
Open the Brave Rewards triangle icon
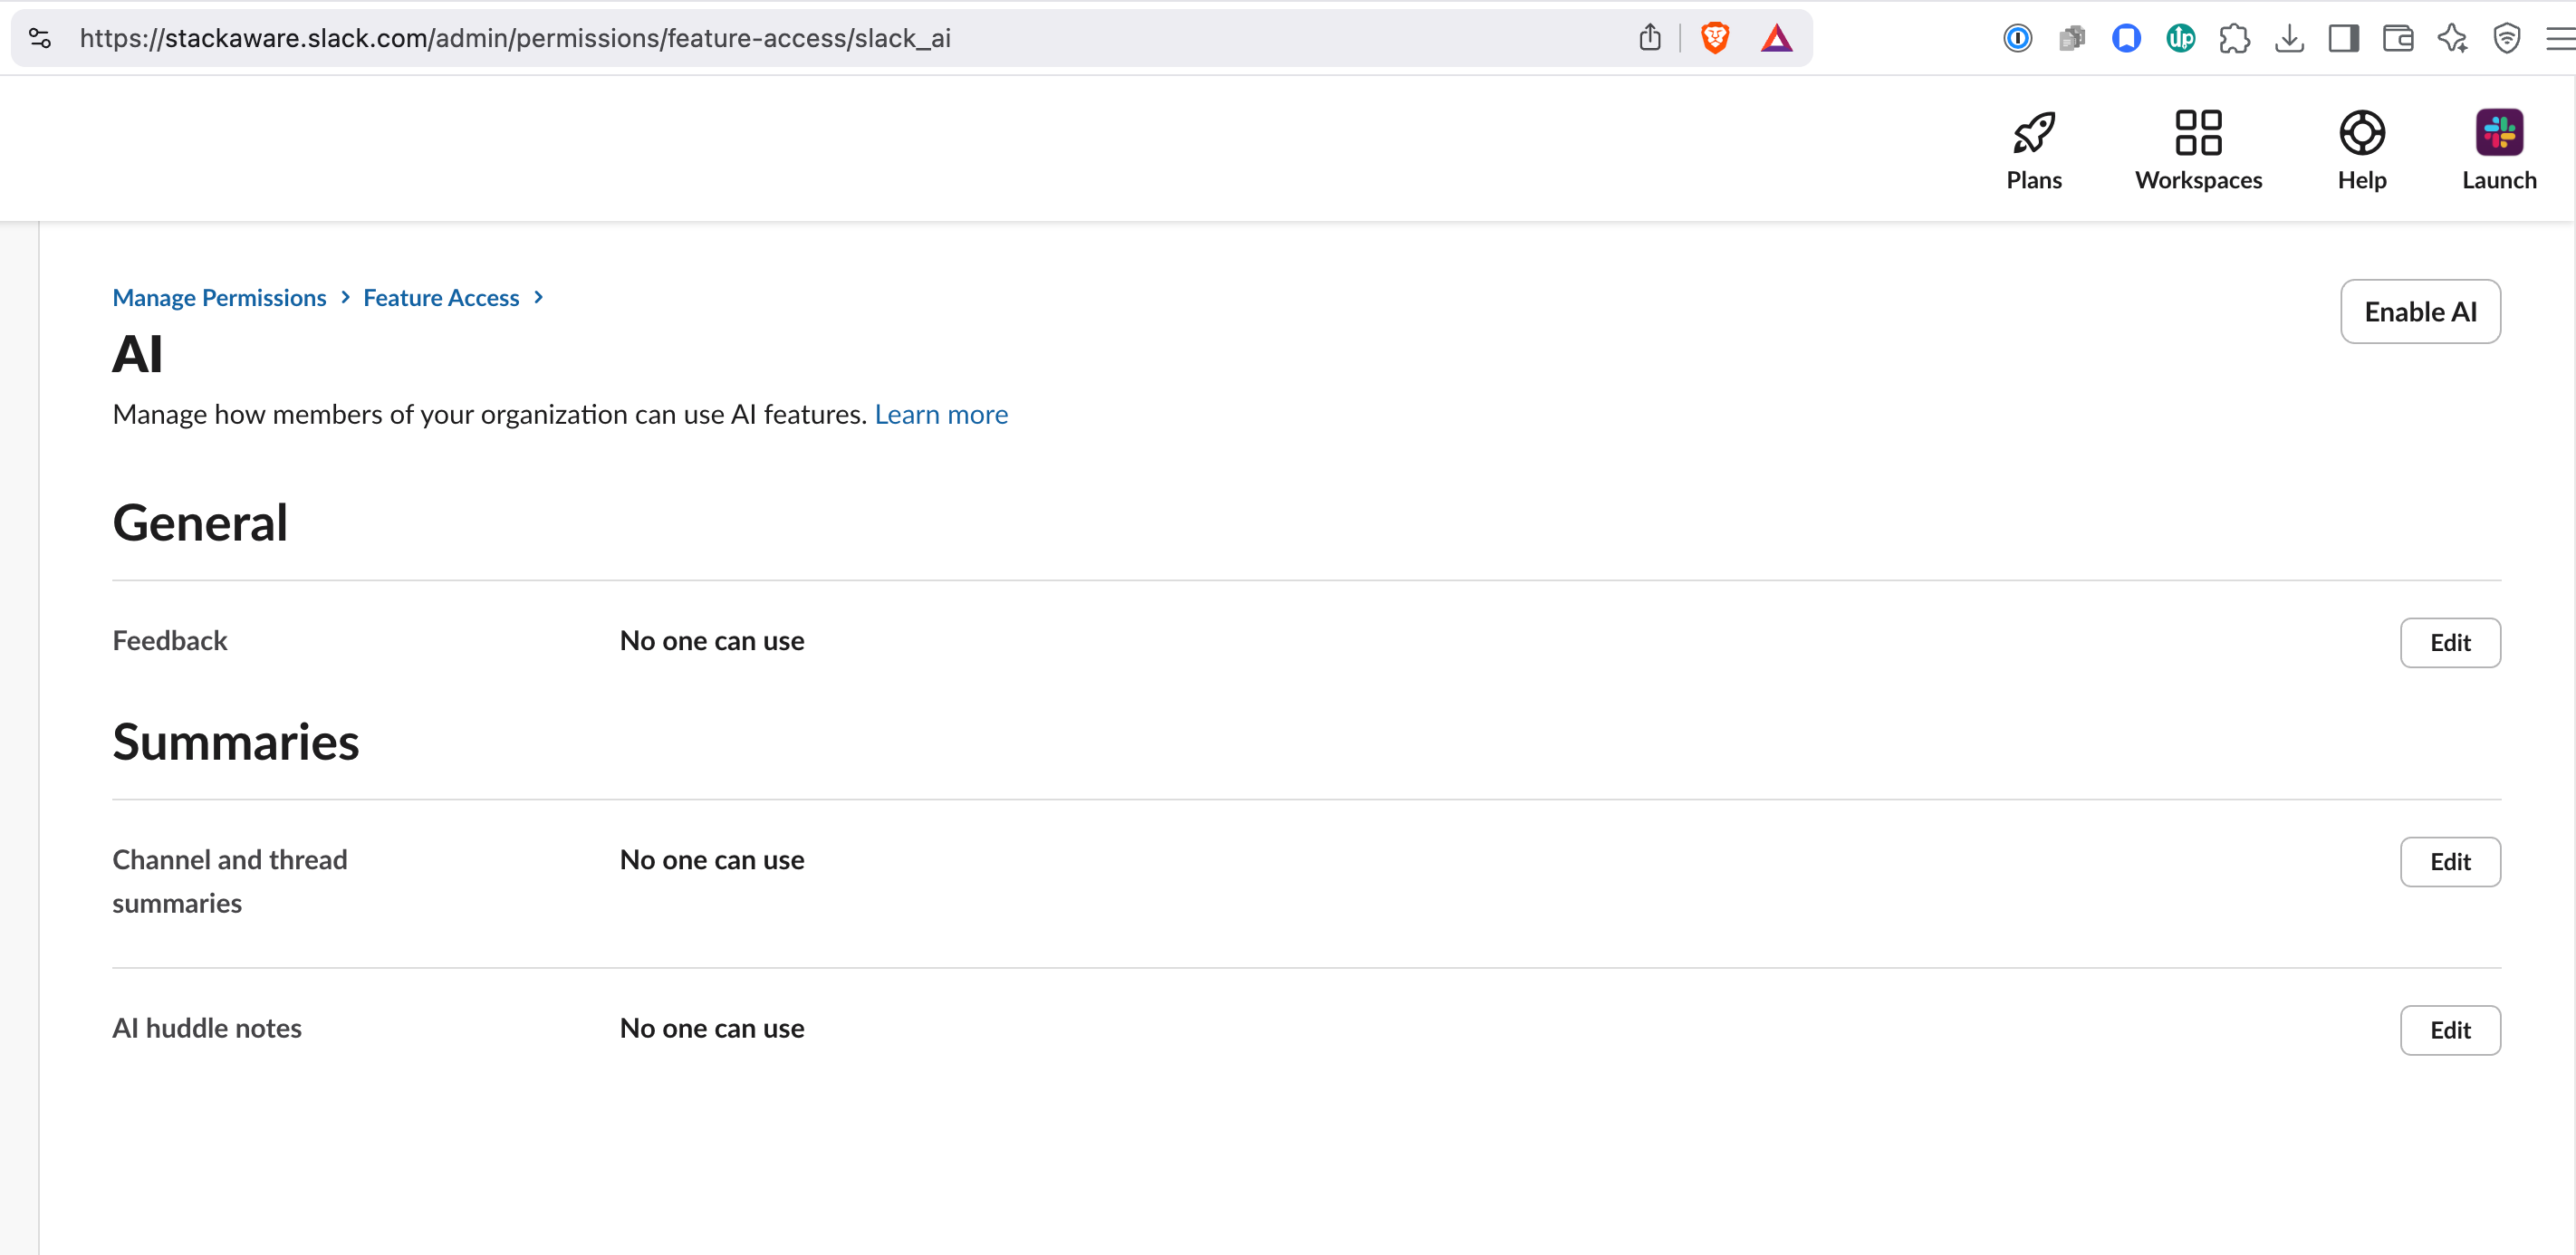(1776, 38)
